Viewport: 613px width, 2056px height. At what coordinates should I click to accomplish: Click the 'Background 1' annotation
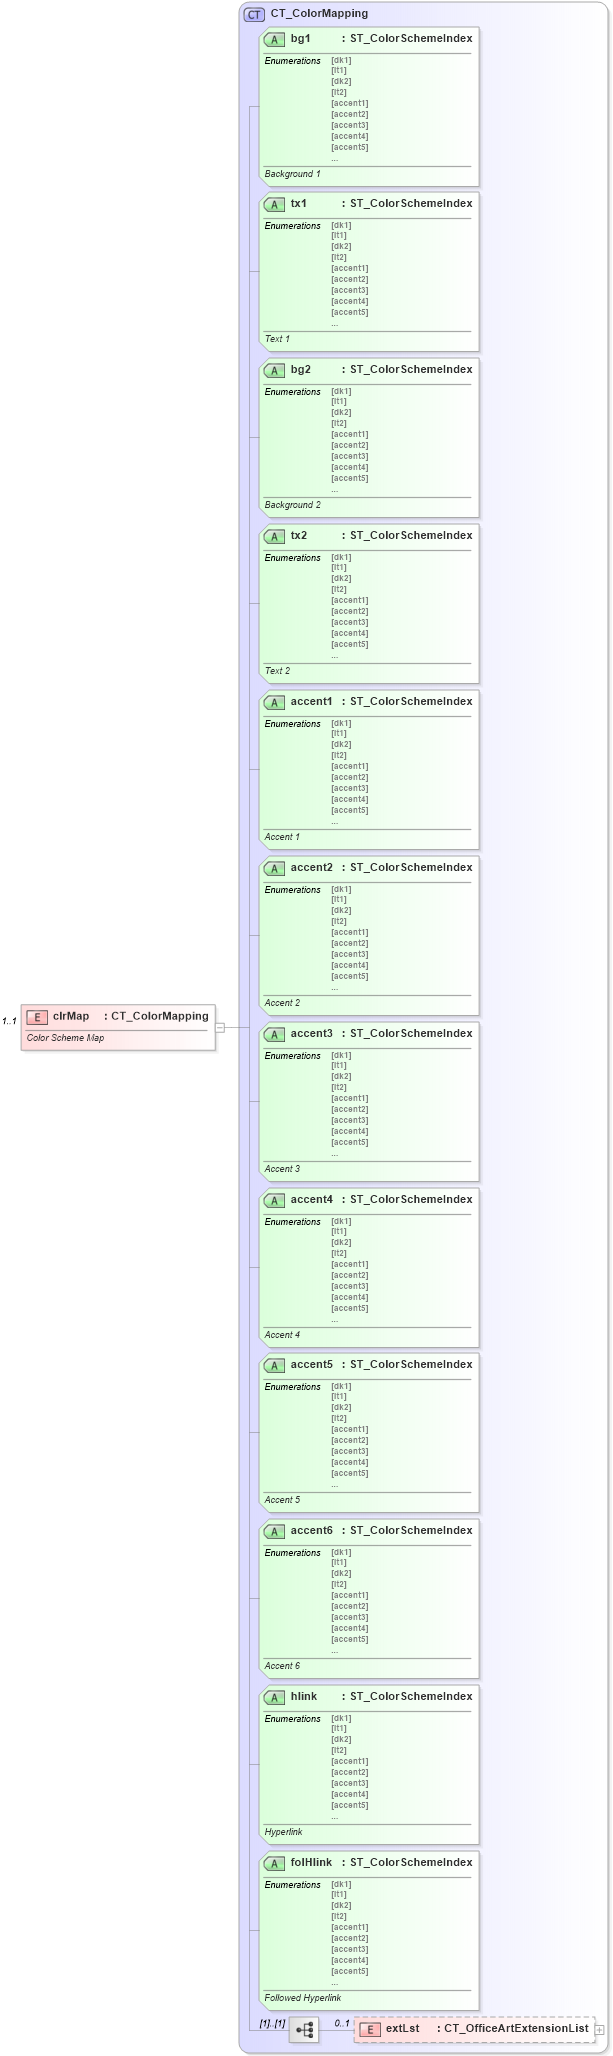pyautogui.click(x=293, y=174)
